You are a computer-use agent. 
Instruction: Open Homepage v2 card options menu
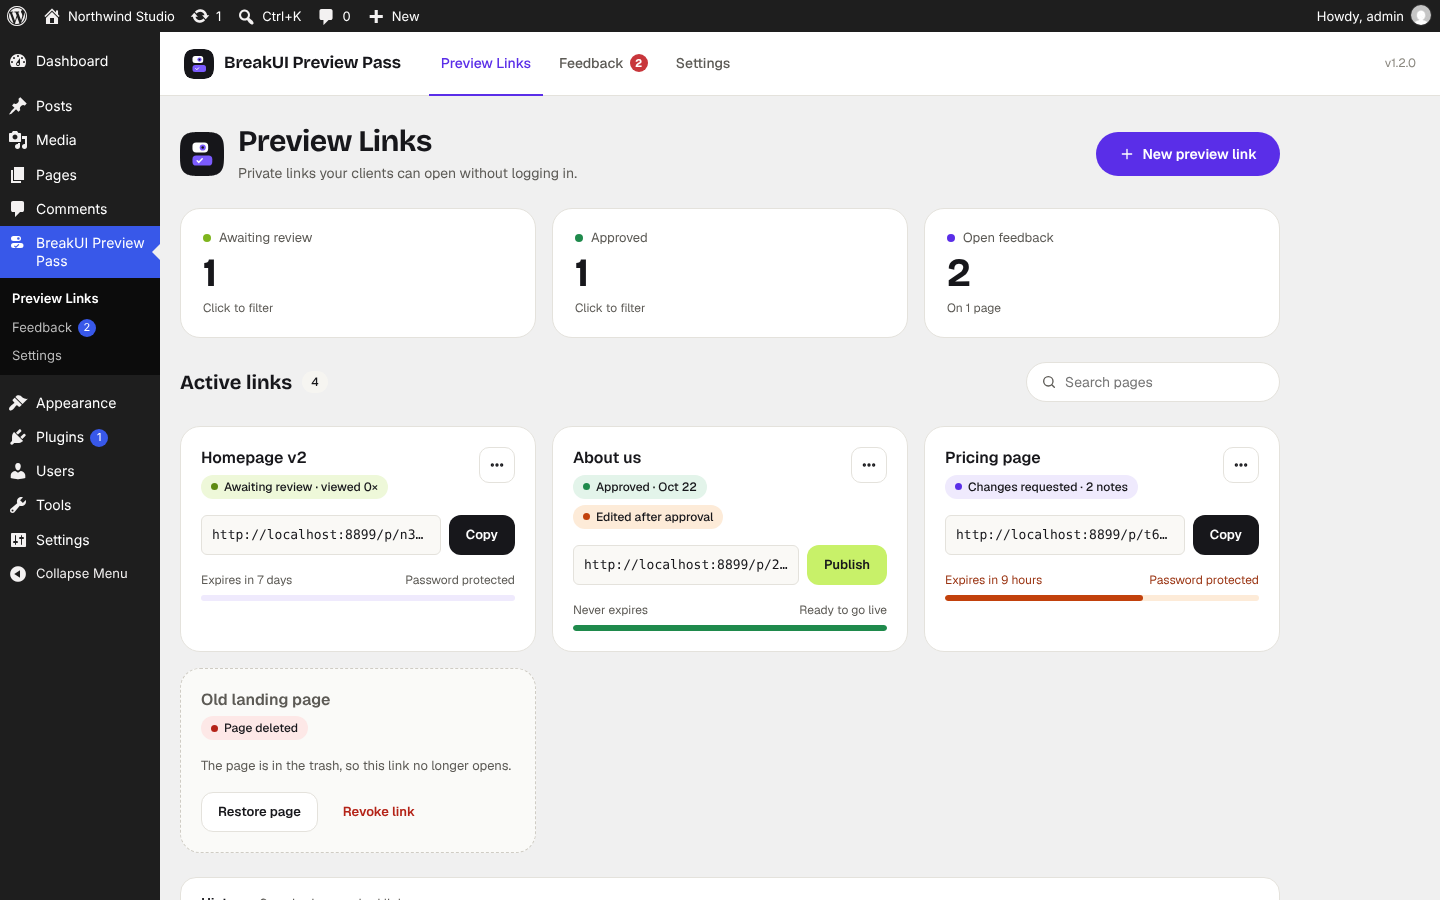pos(497,465)
